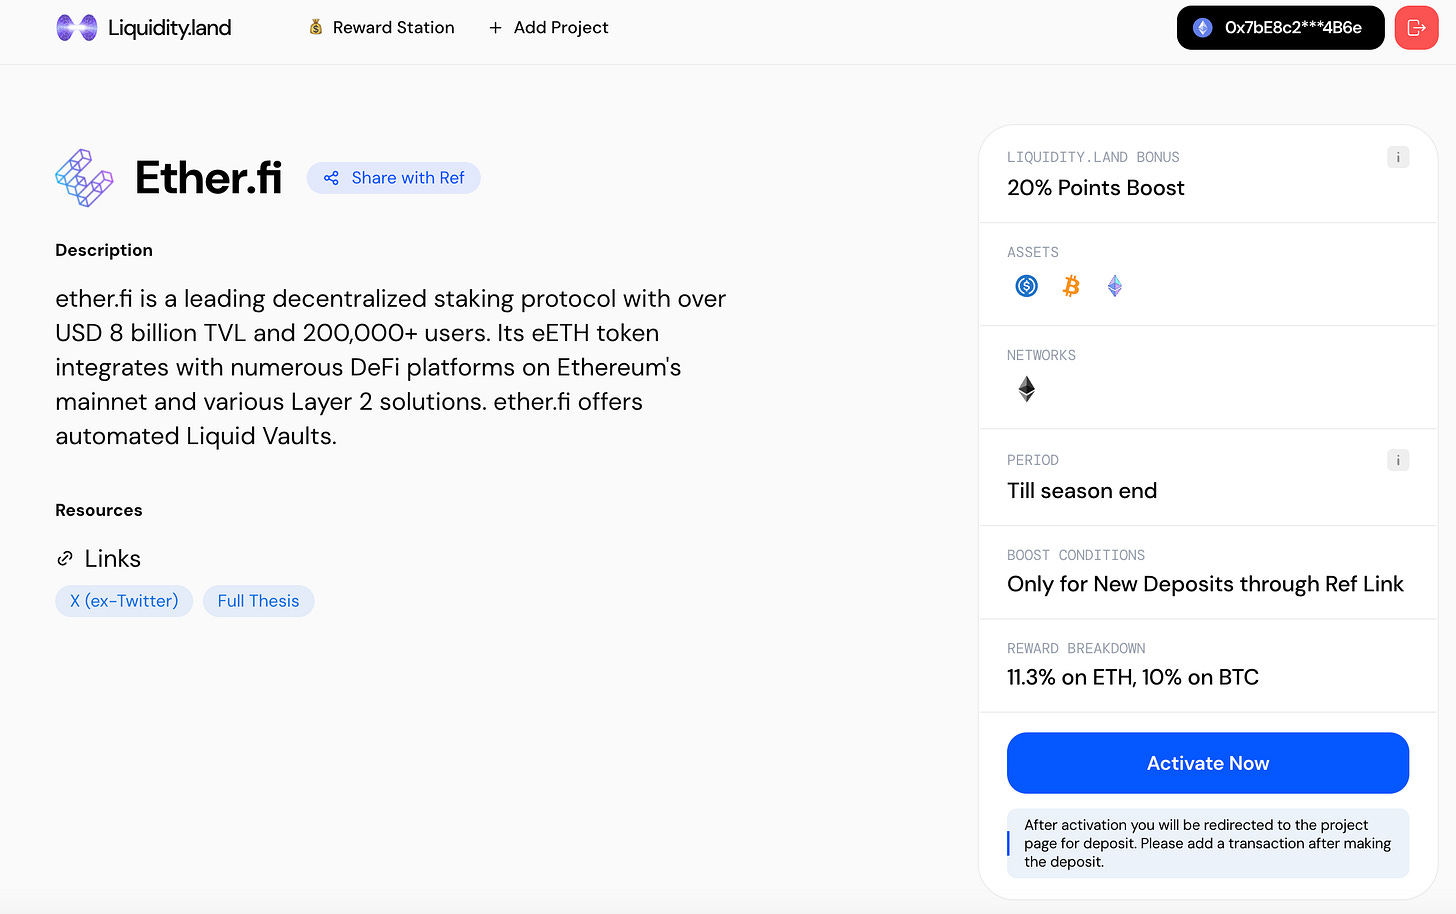Click the '20% Points Boost' text

point(1095,188)
